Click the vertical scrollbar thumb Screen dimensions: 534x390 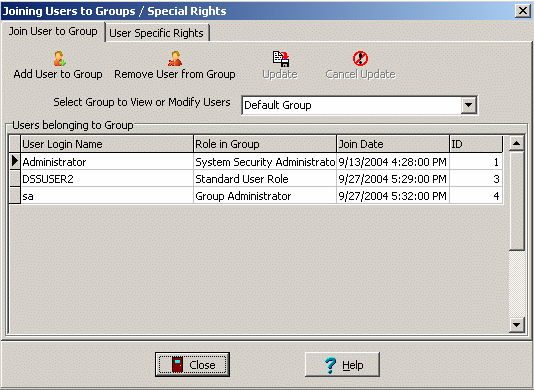tap(516, 201)
